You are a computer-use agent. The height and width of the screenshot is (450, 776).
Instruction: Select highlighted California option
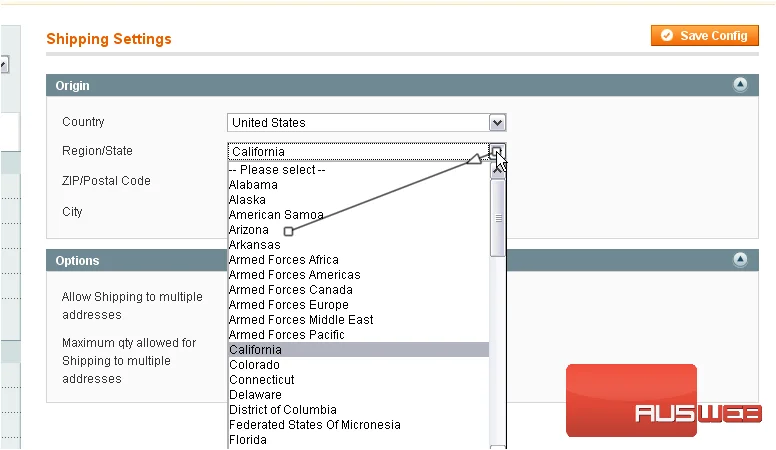(x=358, y=350)
